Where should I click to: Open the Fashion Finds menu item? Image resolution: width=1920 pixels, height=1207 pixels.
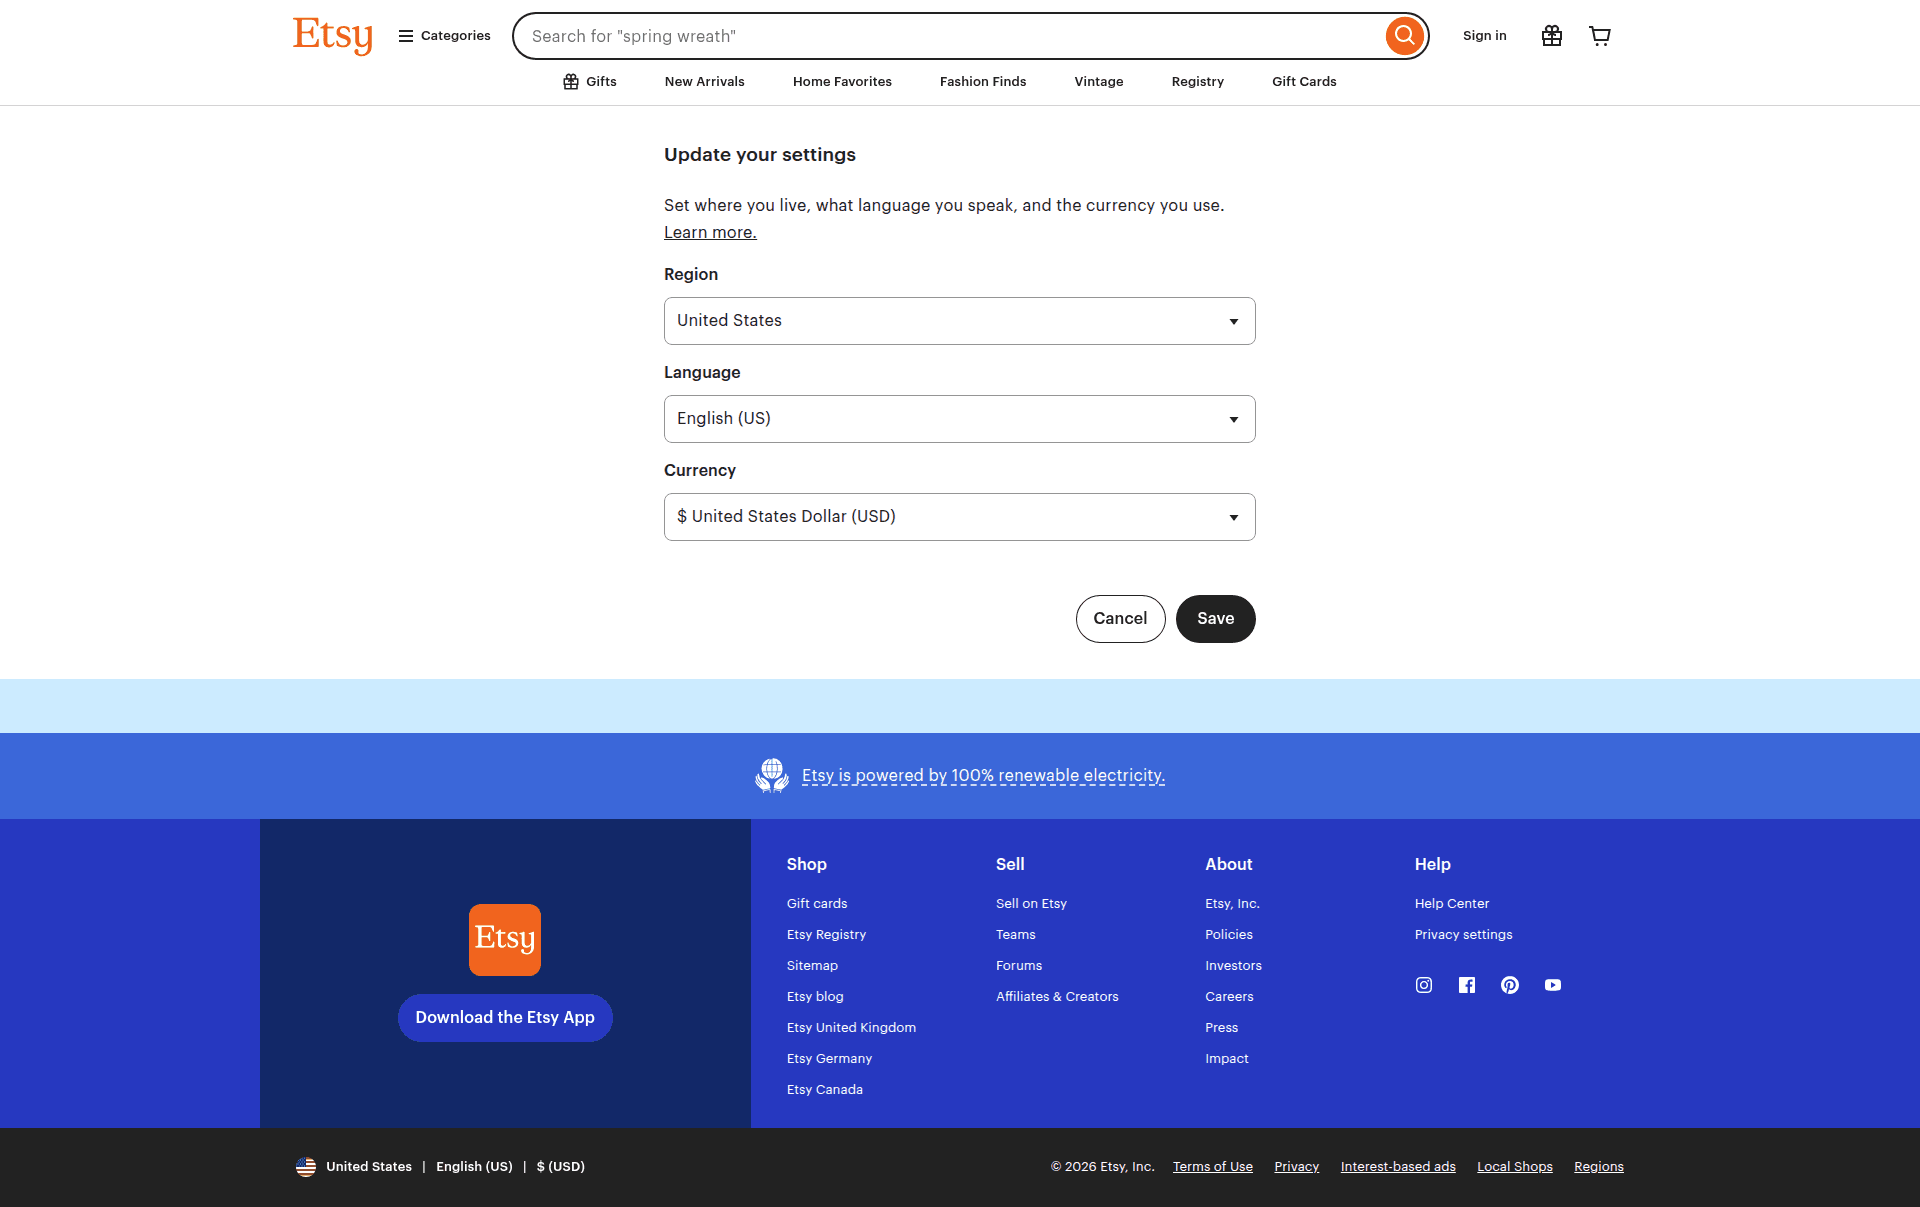coord(983,82)
